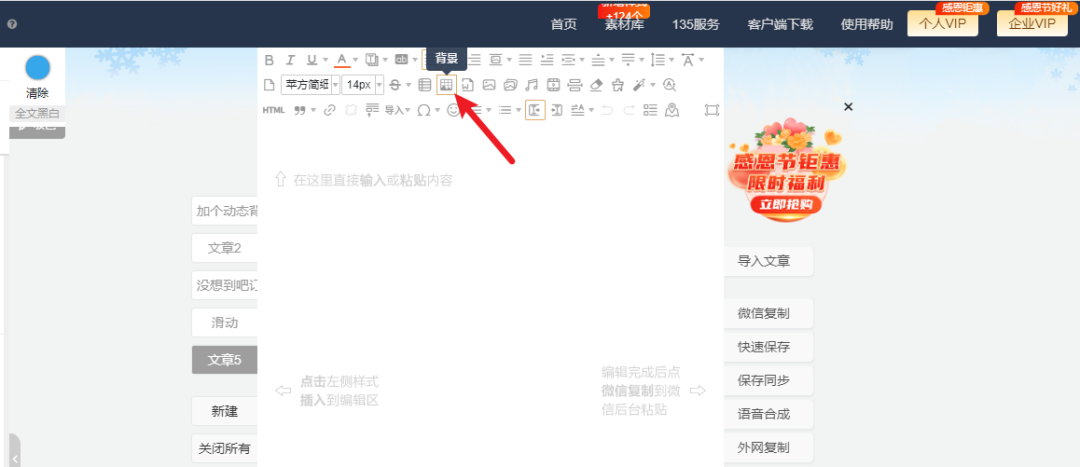This screenshot has width=1080, height=467.
Task: Clear formatting with the eraser icon
Action: click(x=596, y=85)
